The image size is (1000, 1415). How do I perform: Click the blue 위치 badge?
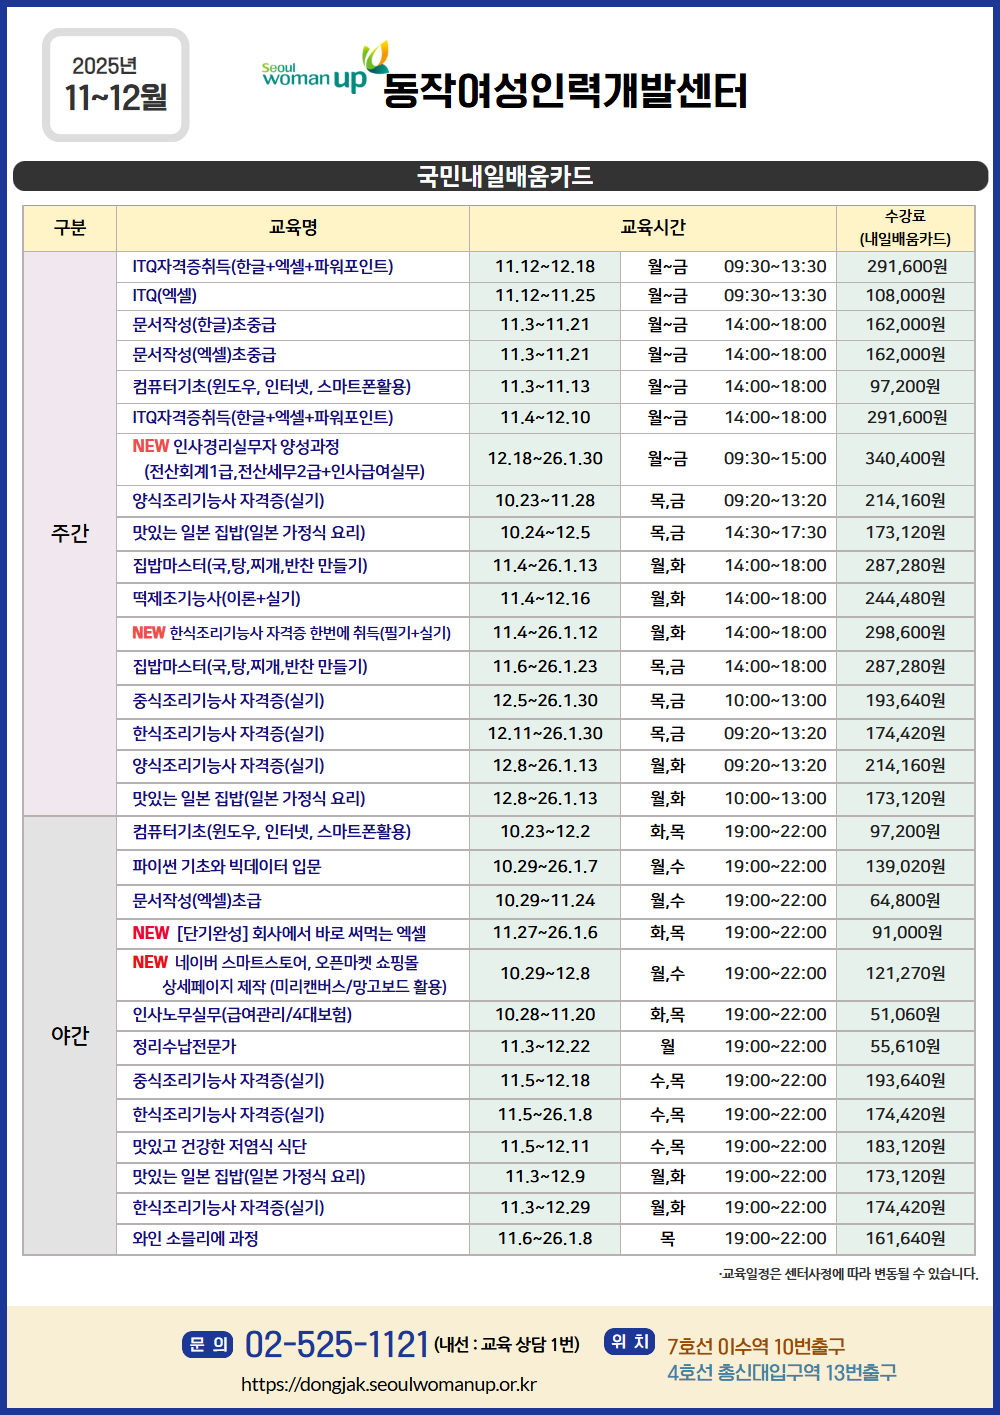click(629, 1342)
